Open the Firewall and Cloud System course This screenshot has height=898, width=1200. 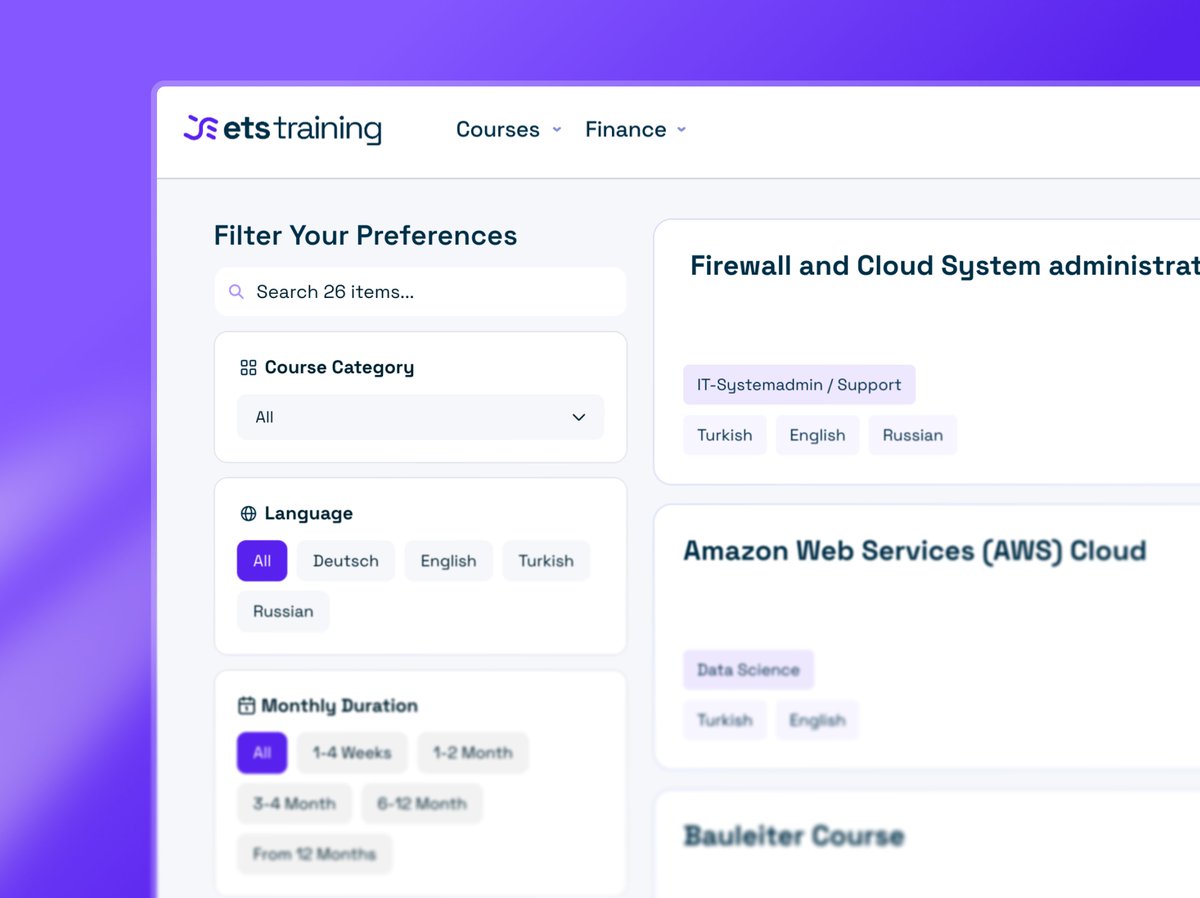[x=944, y=266]
